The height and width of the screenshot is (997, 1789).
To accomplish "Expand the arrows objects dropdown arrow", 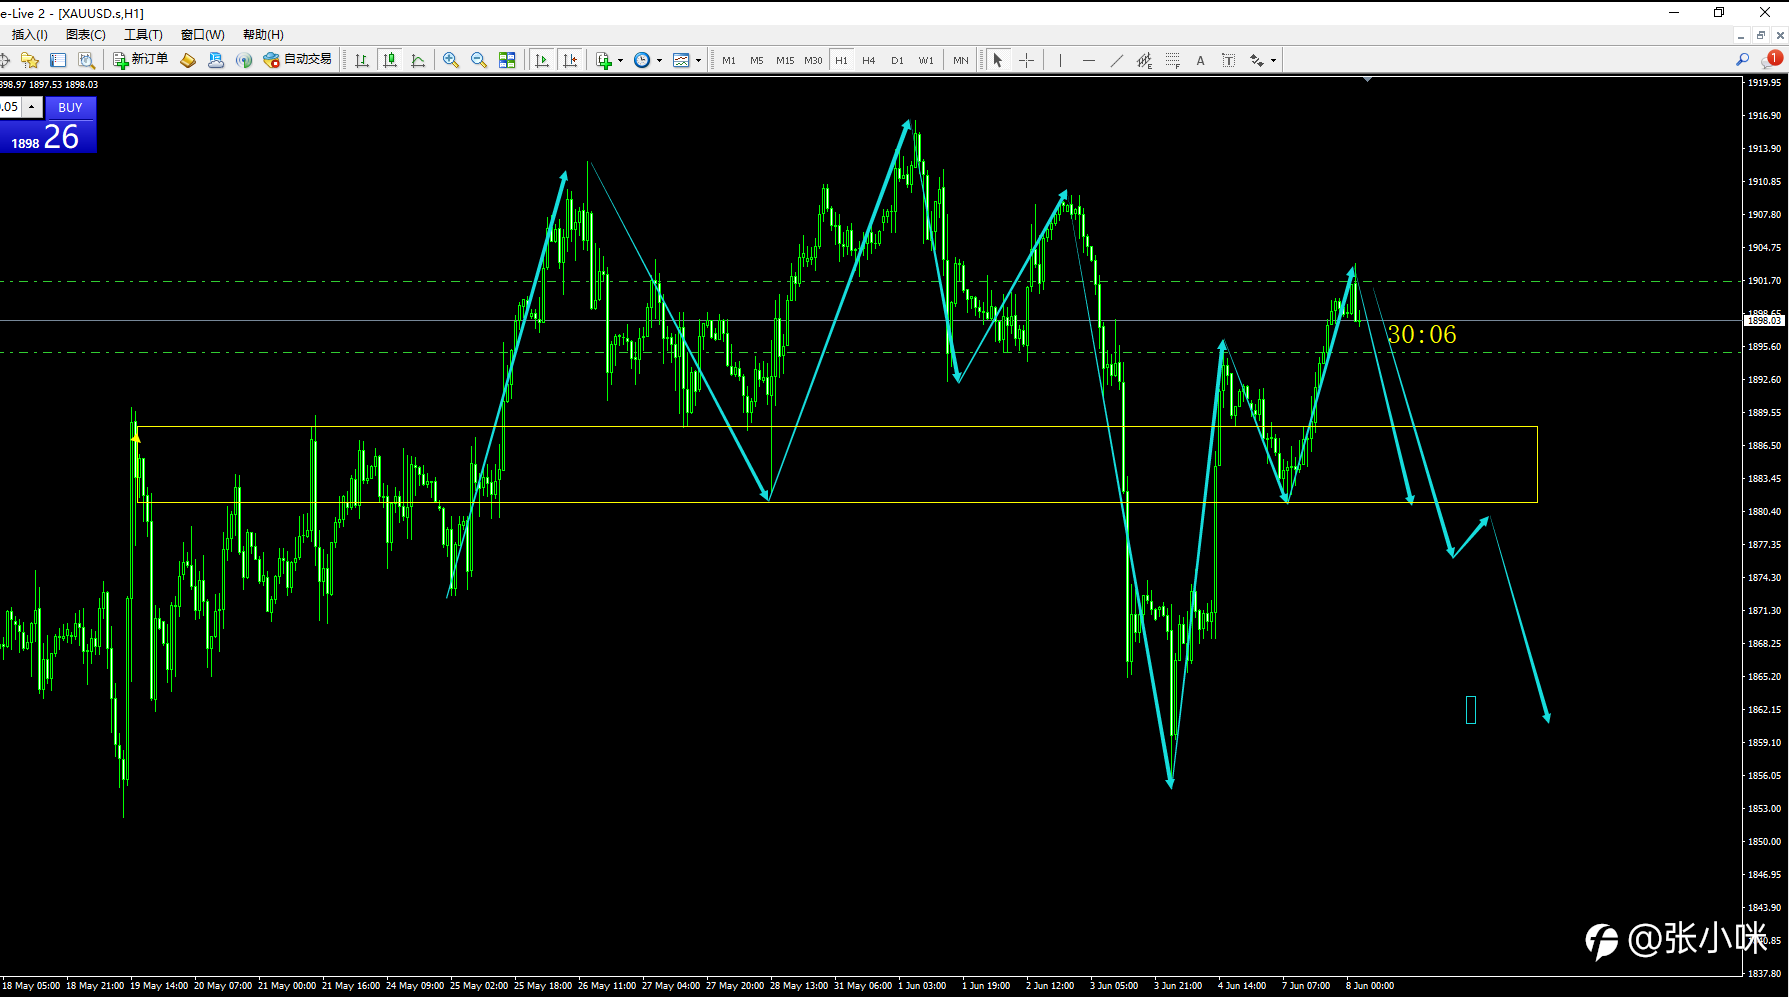I will click(x=1273, y=61).
